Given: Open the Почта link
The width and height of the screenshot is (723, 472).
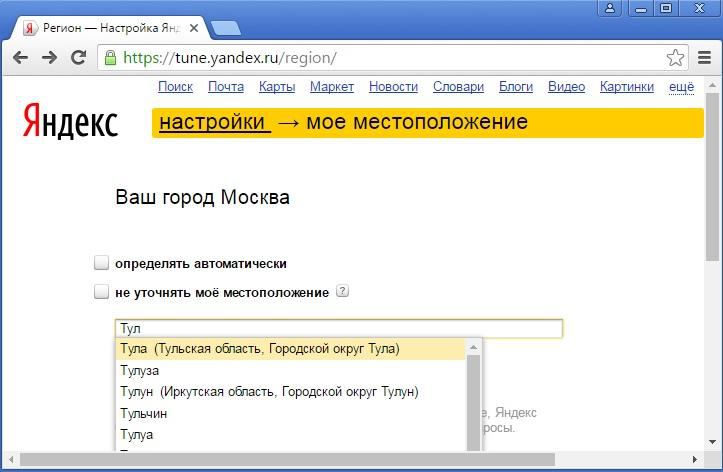Looking at the screenshot, I should [226, 87].
